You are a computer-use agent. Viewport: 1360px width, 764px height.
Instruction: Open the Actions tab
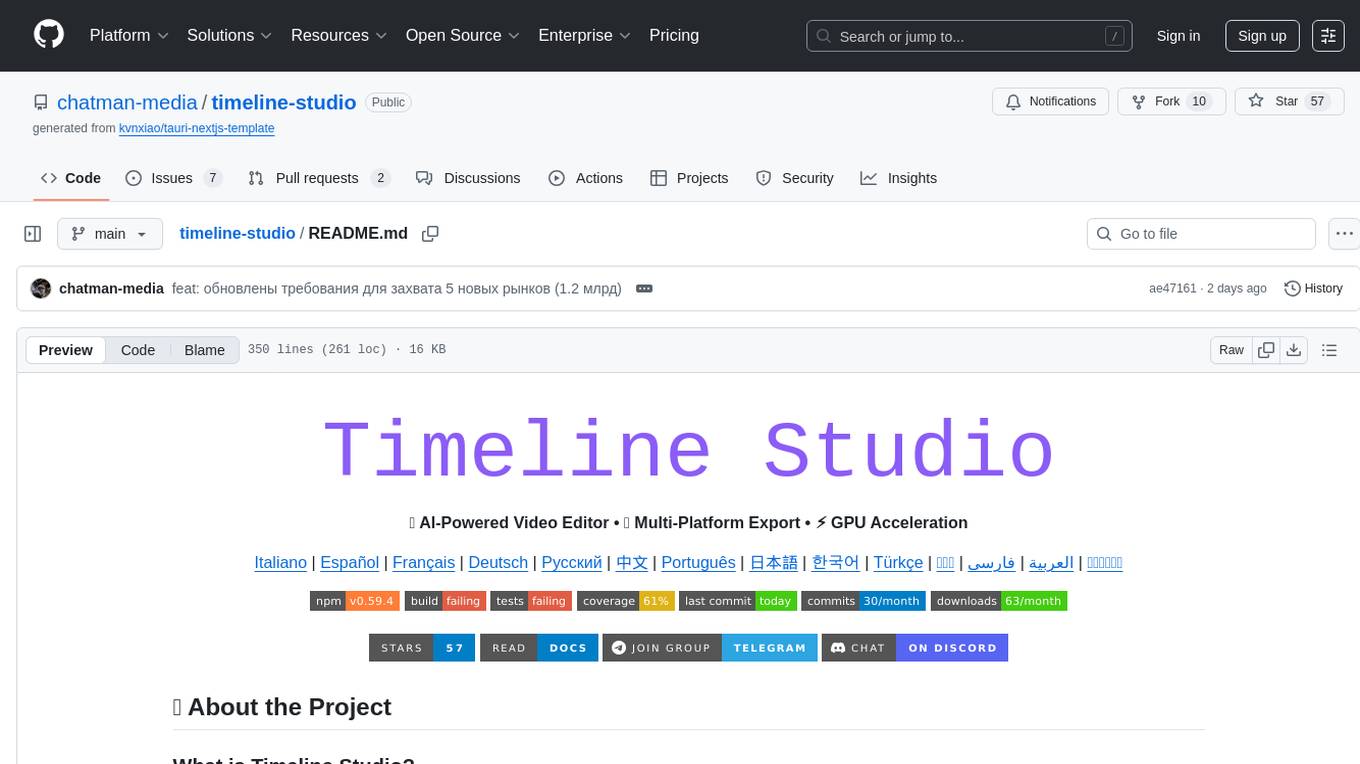click(x=586, y=178)
